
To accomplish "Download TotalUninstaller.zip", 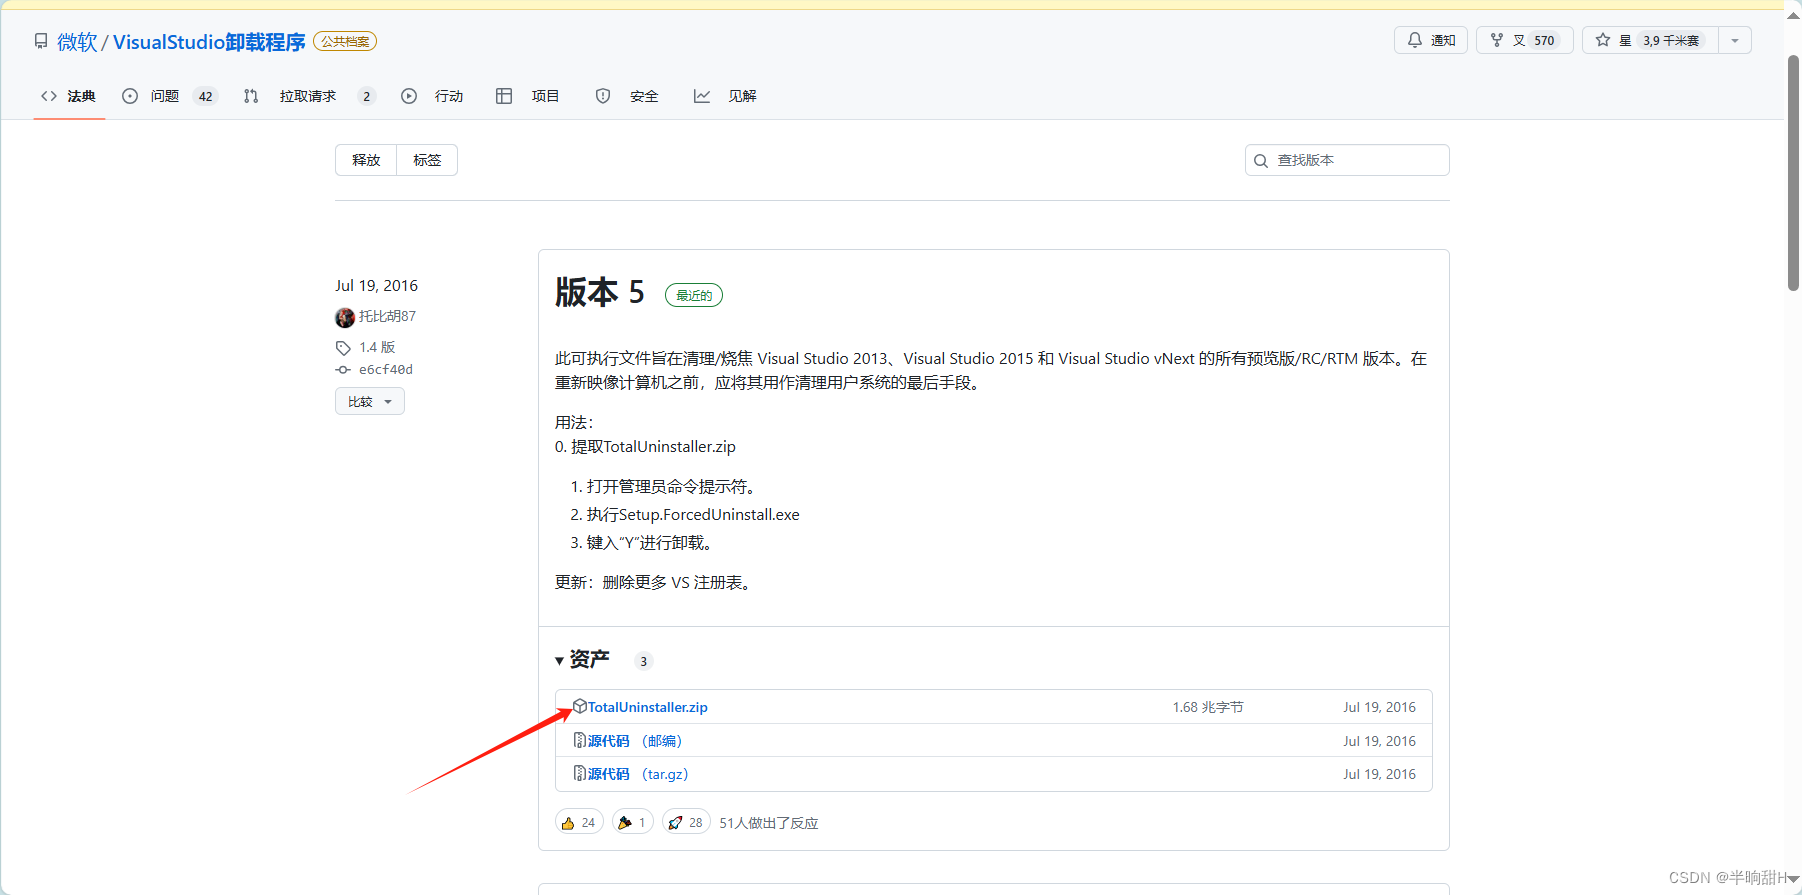I will coord(647,707).
